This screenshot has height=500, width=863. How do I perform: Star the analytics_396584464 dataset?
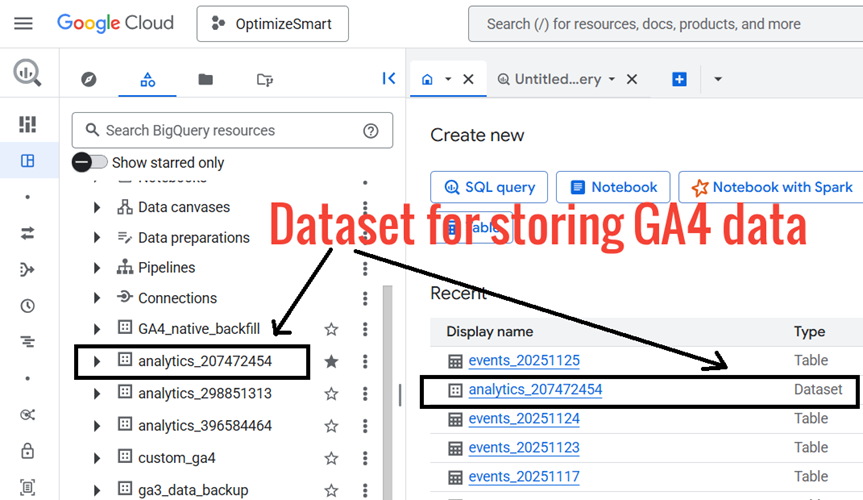click(331, 426)
